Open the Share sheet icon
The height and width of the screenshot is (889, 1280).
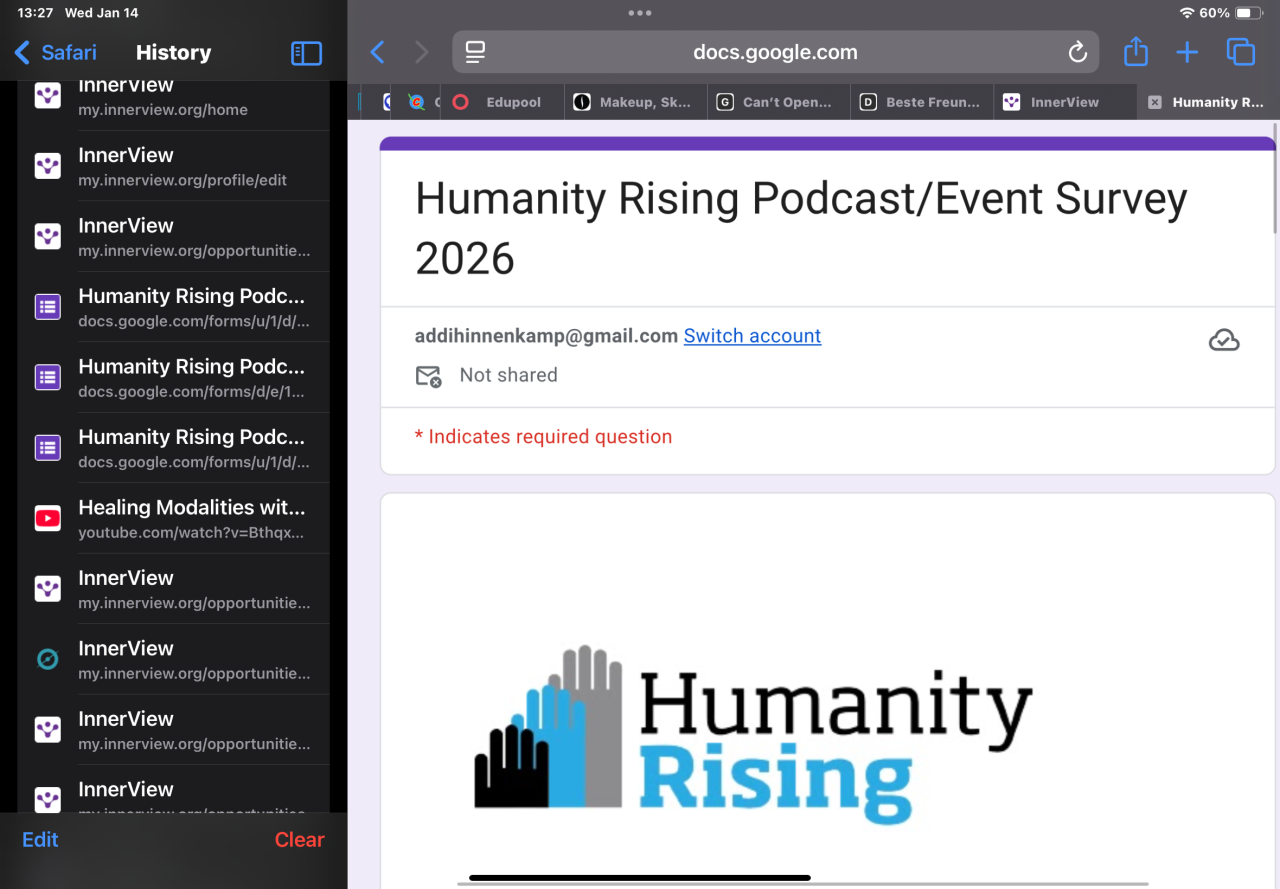(x=1135, y=53)
